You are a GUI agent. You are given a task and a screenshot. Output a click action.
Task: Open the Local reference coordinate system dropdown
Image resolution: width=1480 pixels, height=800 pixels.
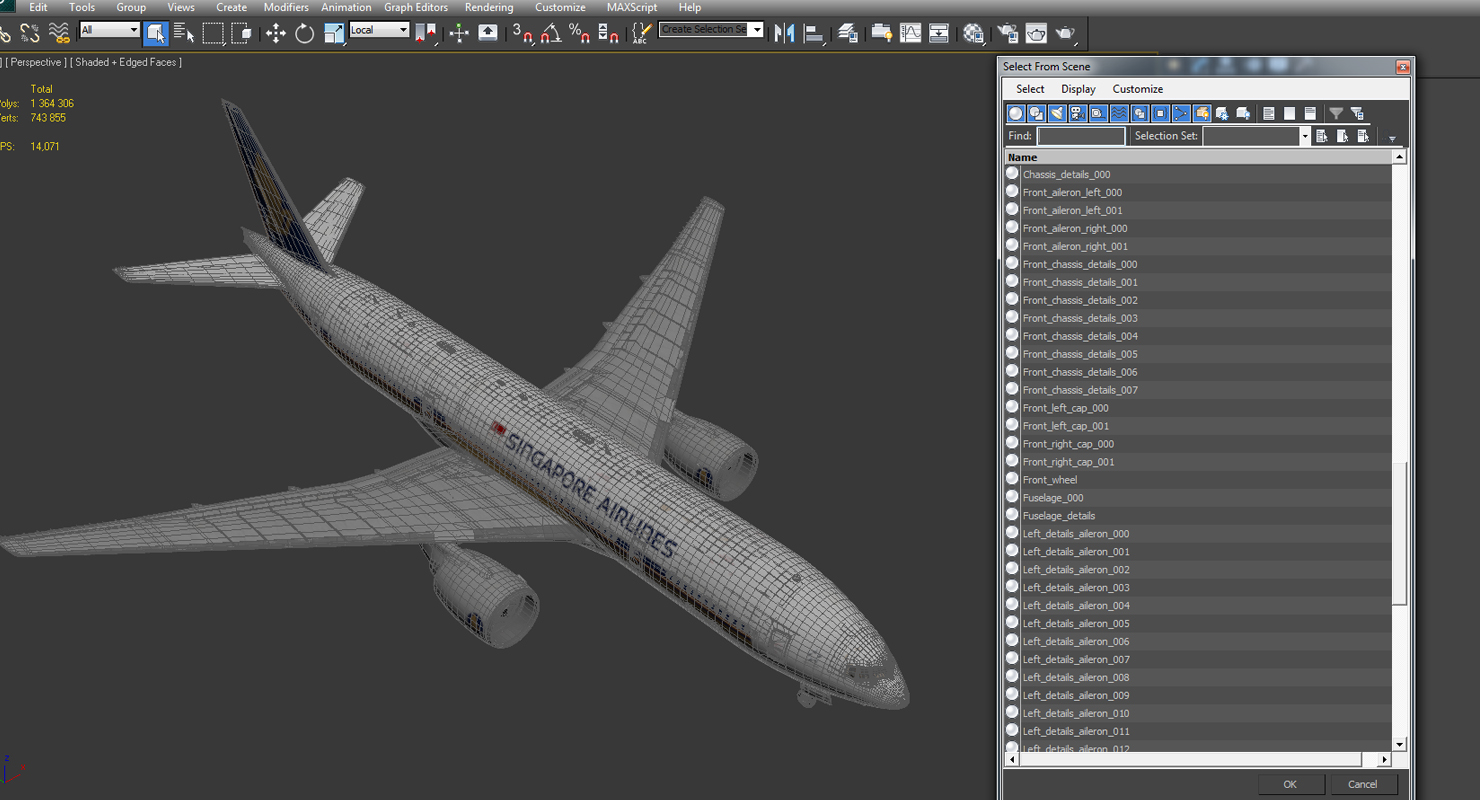tap(379, 30)
